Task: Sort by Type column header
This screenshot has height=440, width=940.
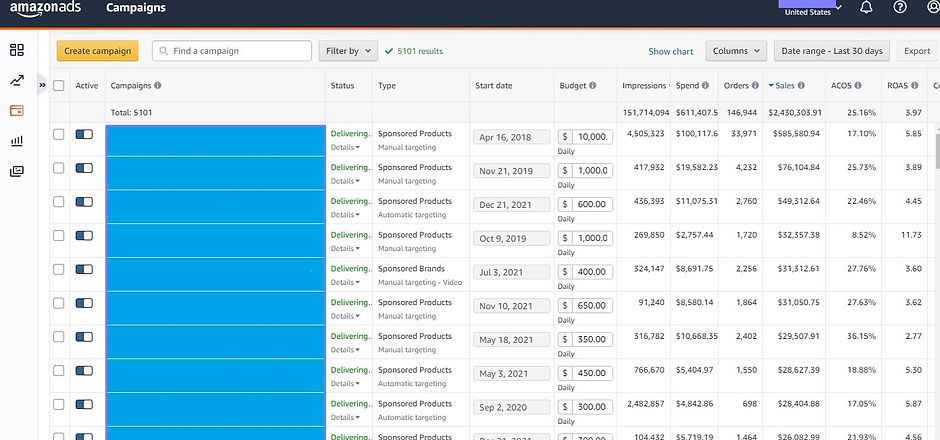Action: point(387,86)
